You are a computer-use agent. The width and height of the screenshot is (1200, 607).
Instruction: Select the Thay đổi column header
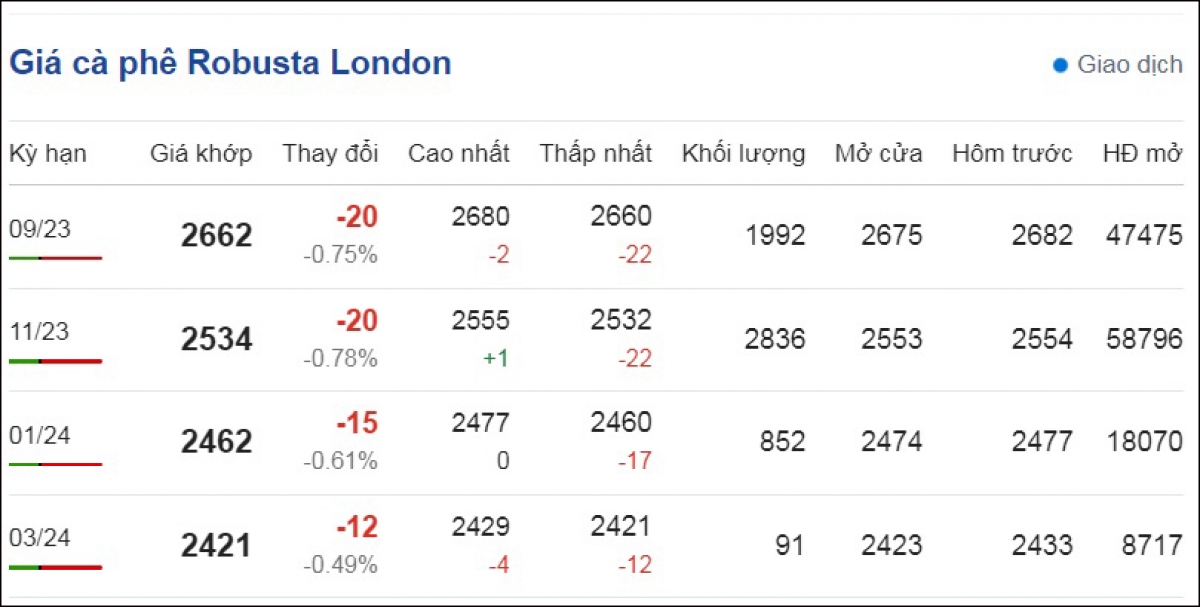[330, 153]
